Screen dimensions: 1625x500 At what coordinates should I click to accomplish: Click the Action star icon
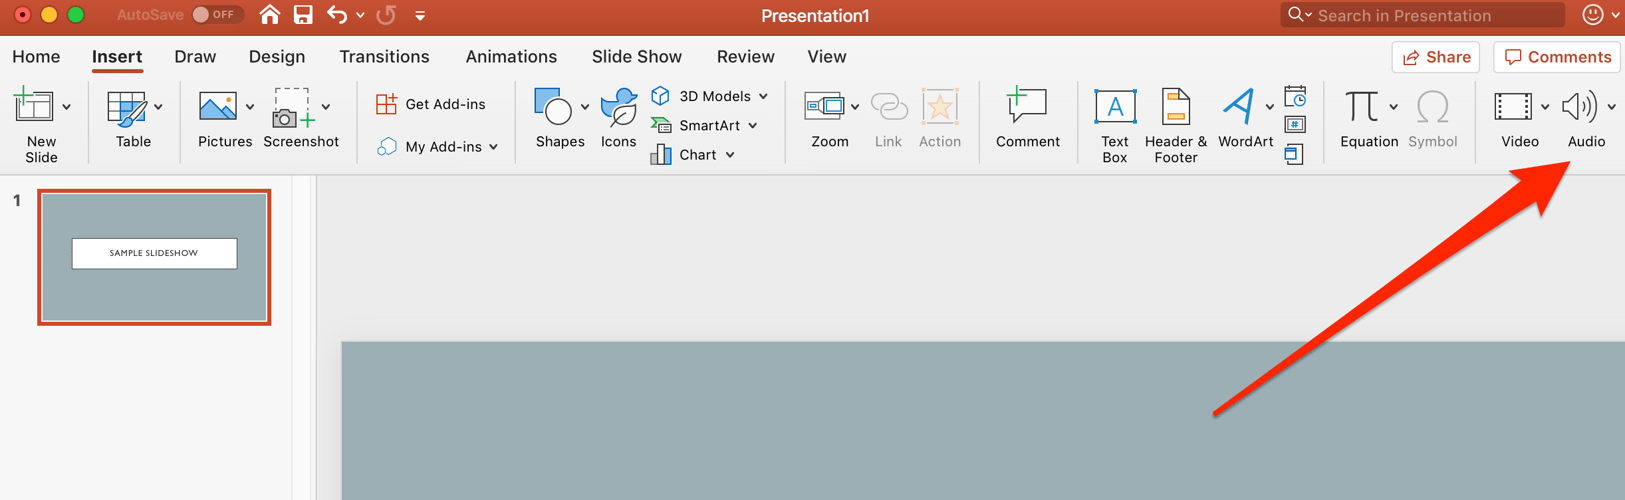coord(940,107)
